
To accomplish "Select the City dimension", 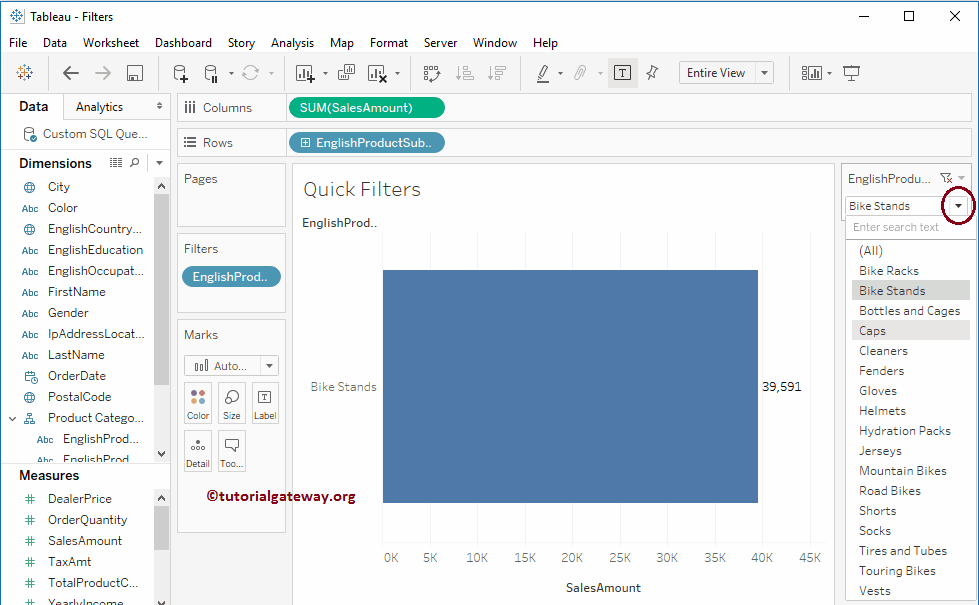I will click(59, 187).
